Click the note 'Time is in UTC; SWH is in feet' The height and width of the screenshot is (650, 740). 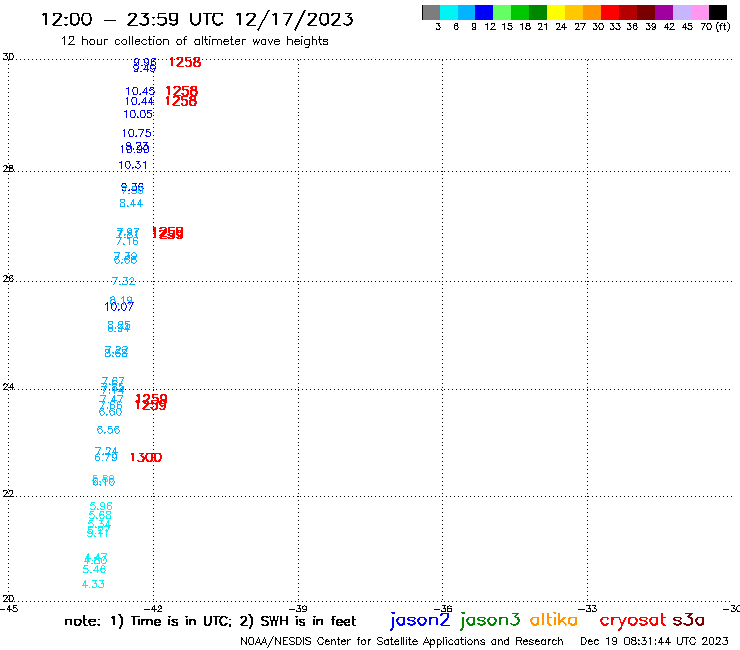210,621
